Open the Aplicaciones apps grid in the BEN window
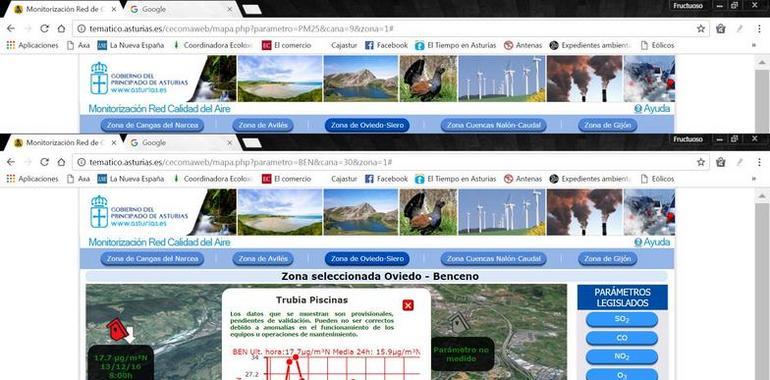Screen dimensions: 770x380 pos(32,179)
